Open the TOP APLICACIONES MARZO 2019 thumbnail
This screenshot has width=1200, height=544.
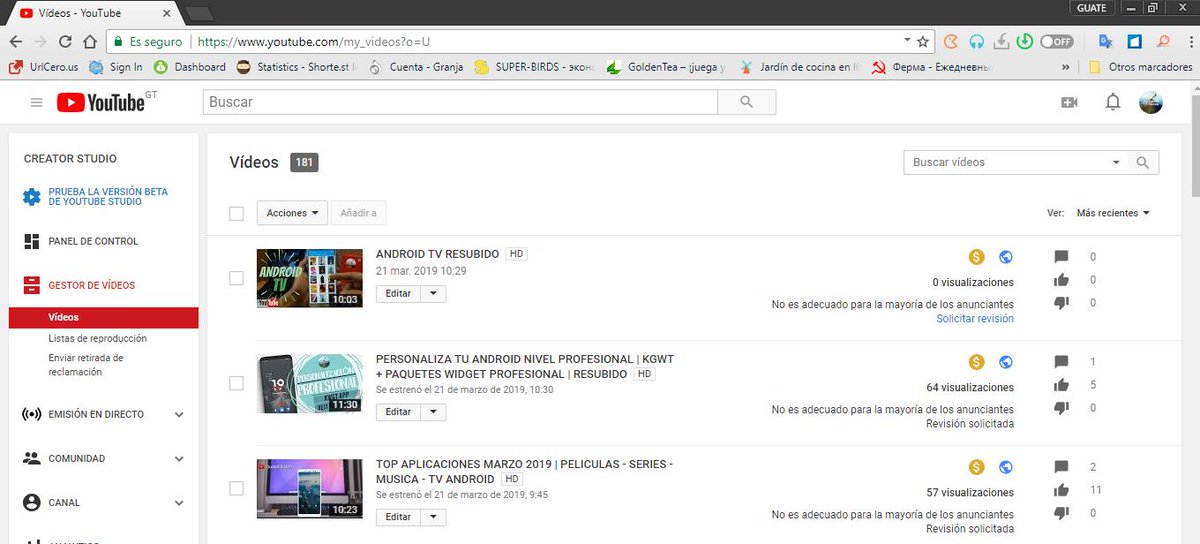pos(309,488)
